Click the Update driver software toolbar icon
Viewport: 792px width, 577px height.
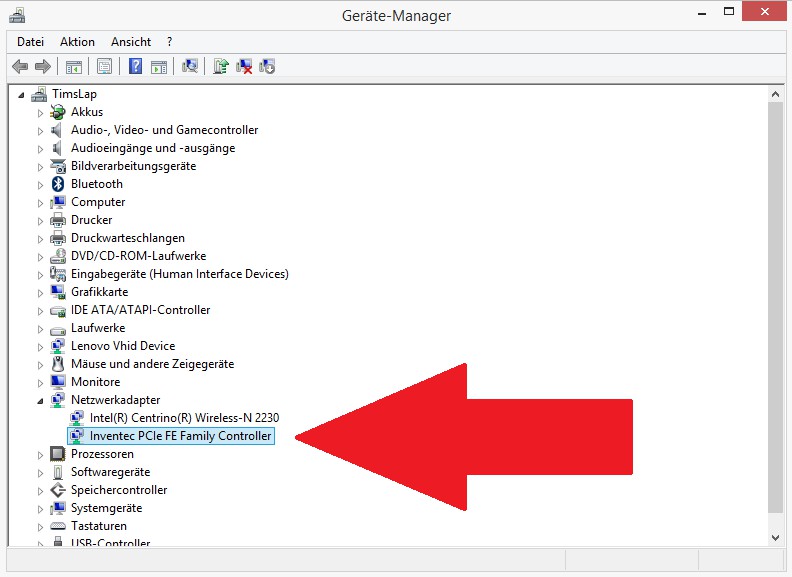click(x=220, y=67)
